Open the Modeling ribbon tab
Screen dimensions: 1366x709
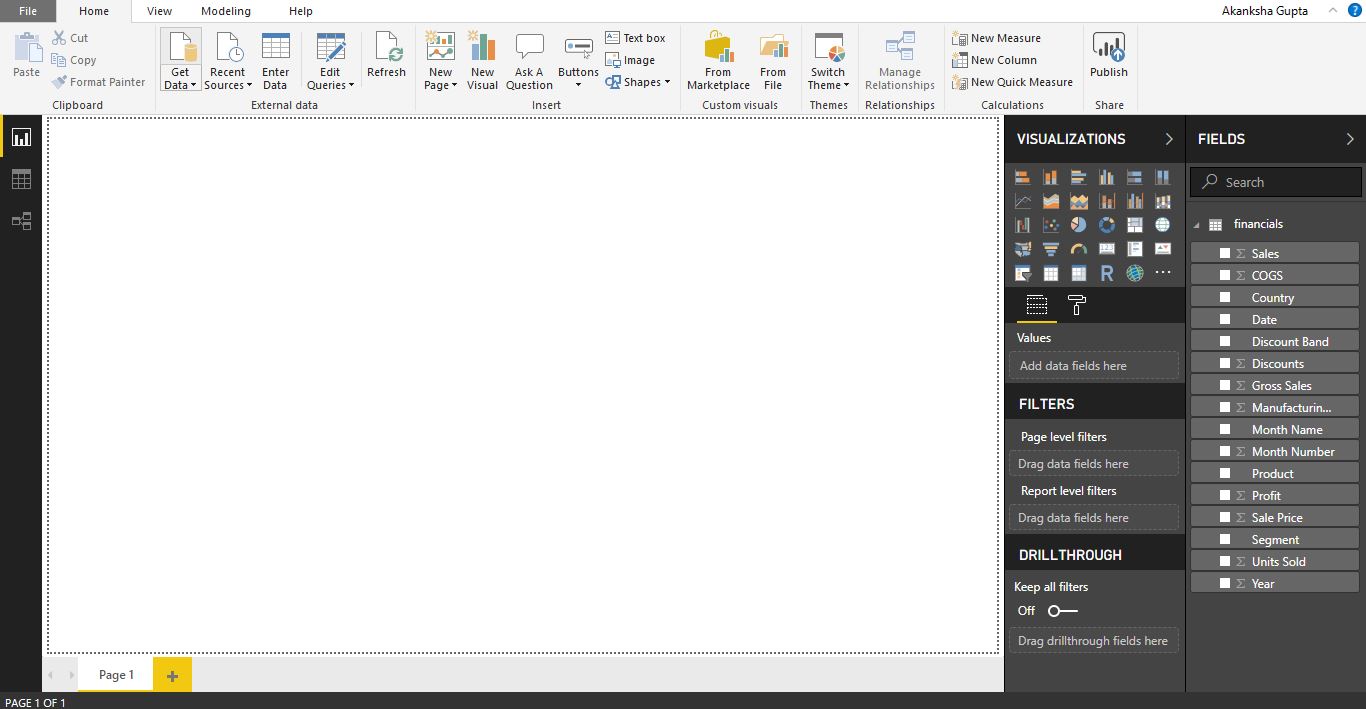(225, 11)
